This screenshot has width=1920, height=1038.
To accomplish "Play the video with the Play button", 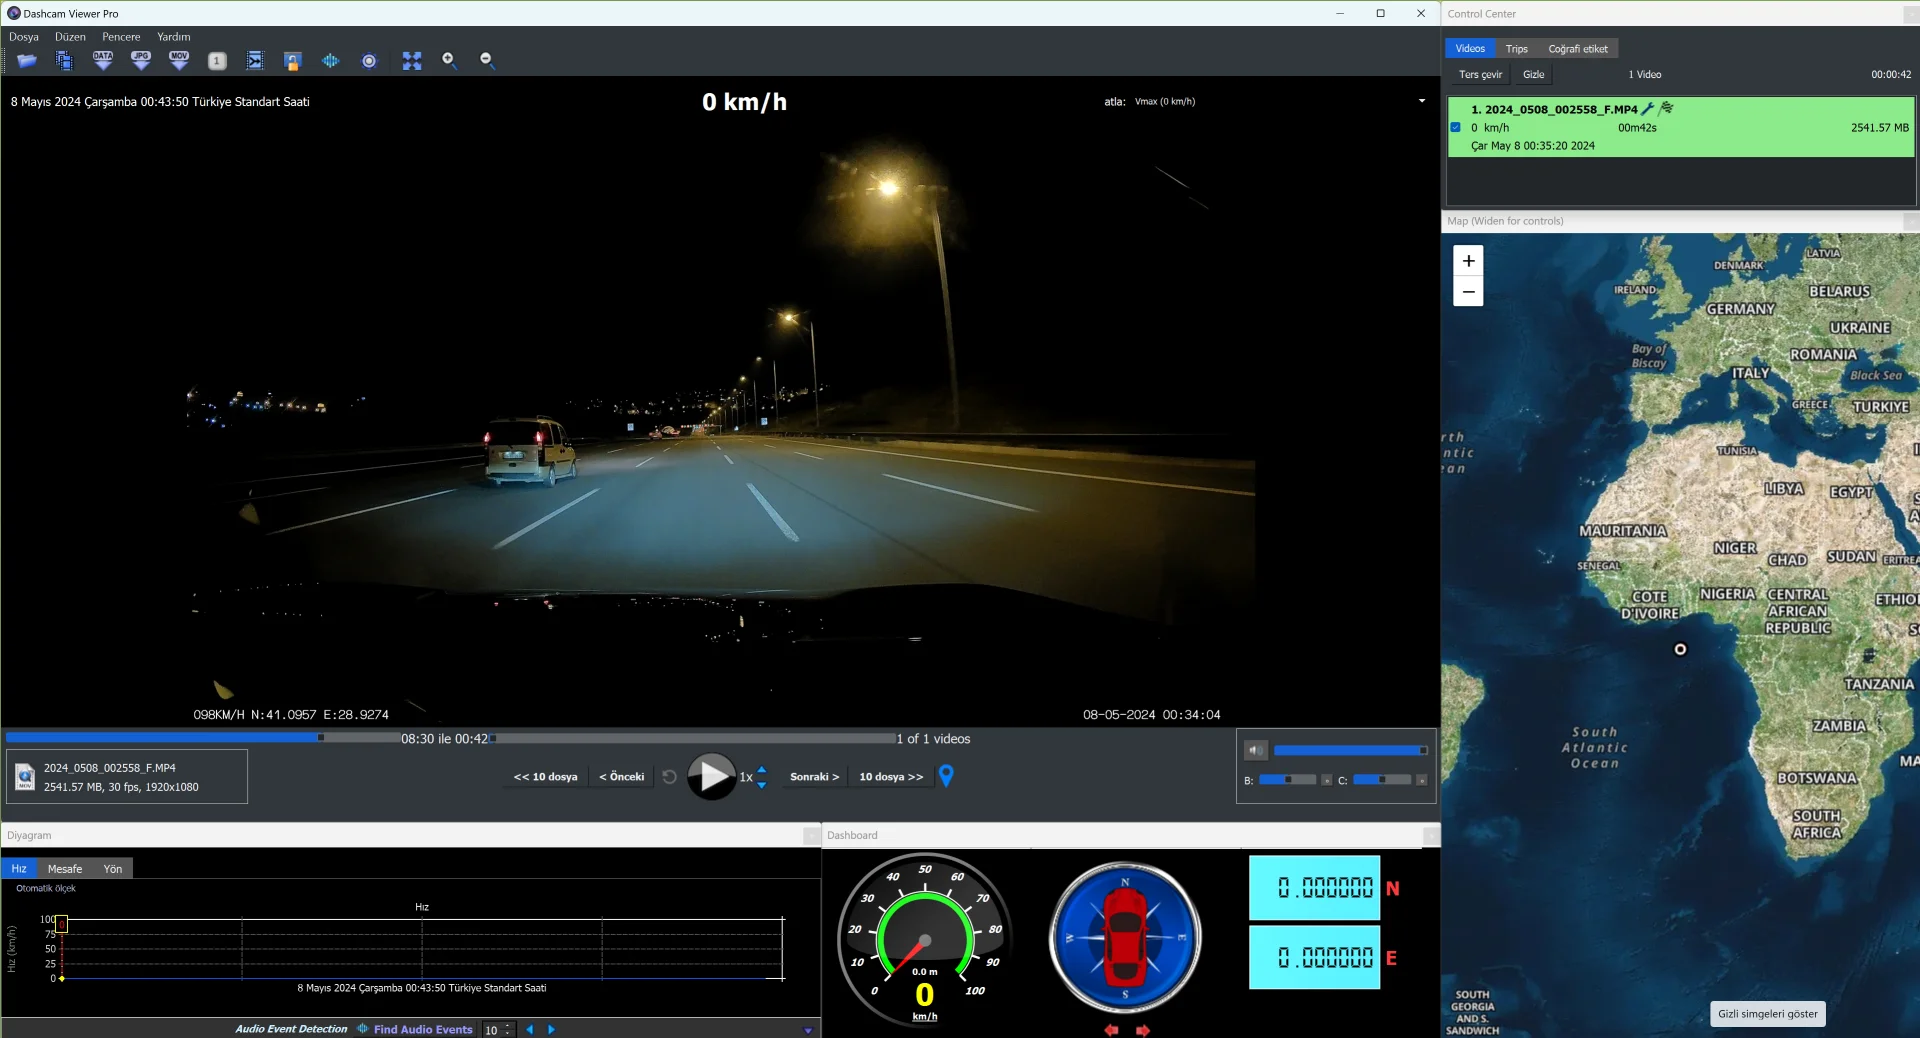I will pos(711,776).
